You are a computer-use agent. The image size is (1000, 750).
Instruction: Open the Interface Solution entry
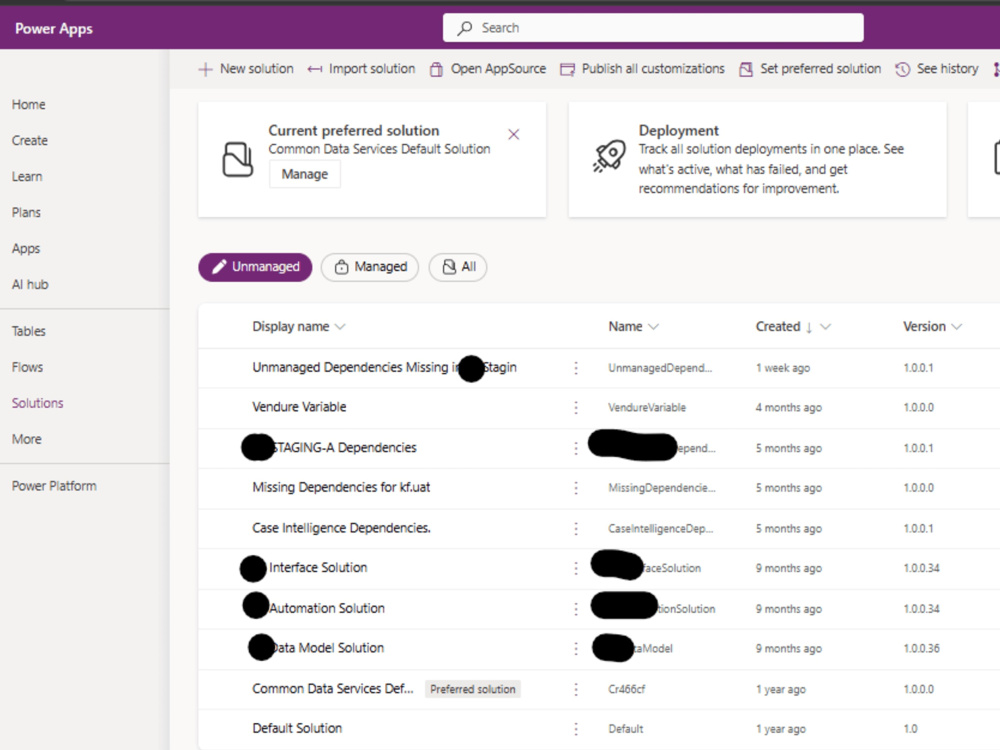tap(318, 568)
